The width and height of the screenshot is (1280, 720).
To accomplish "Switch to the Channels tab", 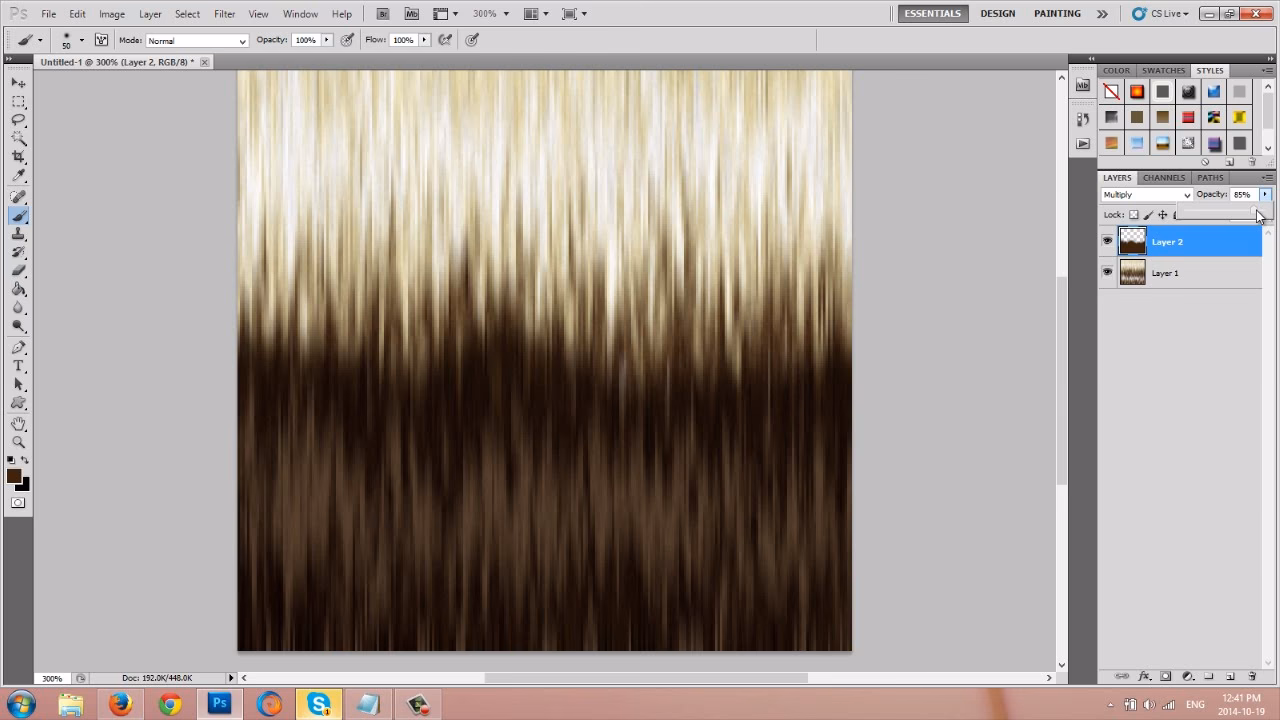I will 1163,178.
